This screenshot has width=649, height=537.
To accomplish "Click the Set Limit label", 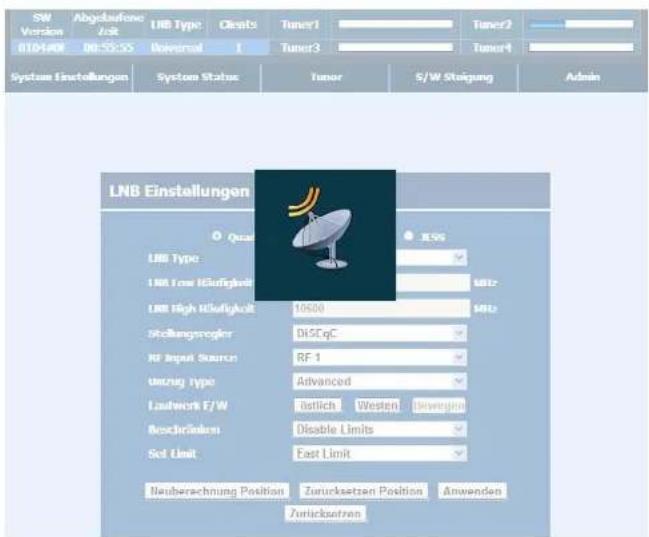I will pos(172,454).
